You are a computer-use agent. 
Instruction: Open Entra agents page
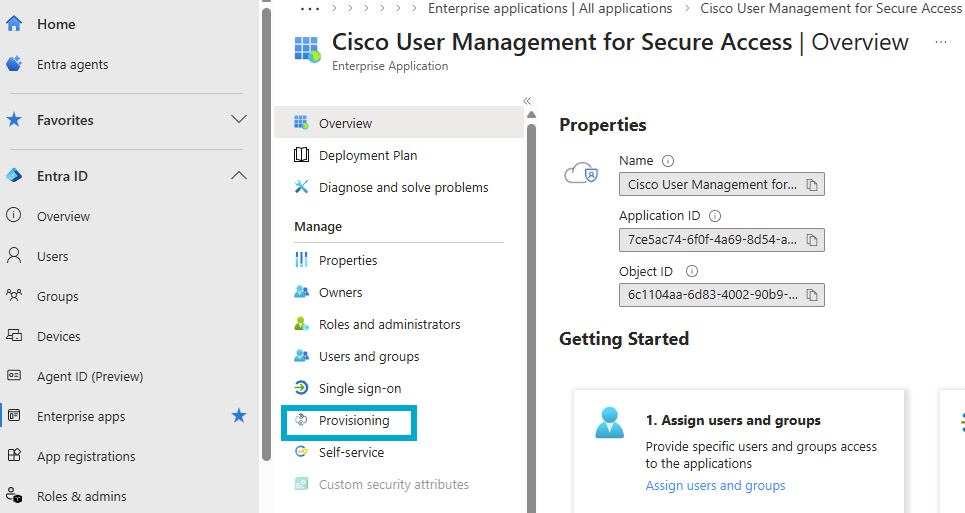coord(73,65)
